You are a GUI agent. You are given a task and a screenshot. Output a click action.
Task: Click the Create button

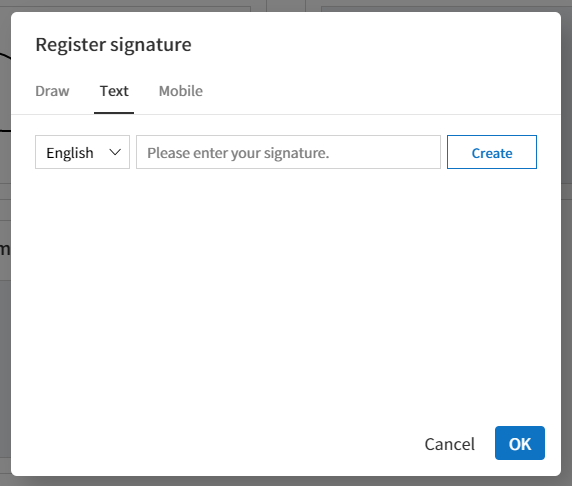click(492, 152)
